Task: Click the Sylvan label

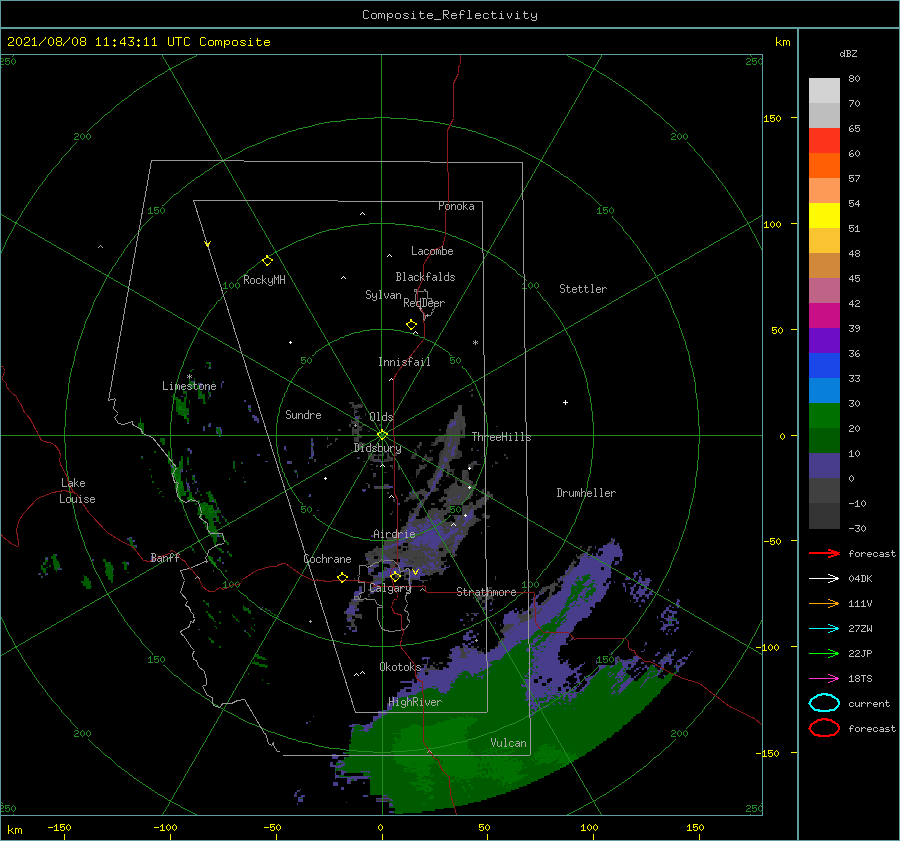Action: [383, 295]
